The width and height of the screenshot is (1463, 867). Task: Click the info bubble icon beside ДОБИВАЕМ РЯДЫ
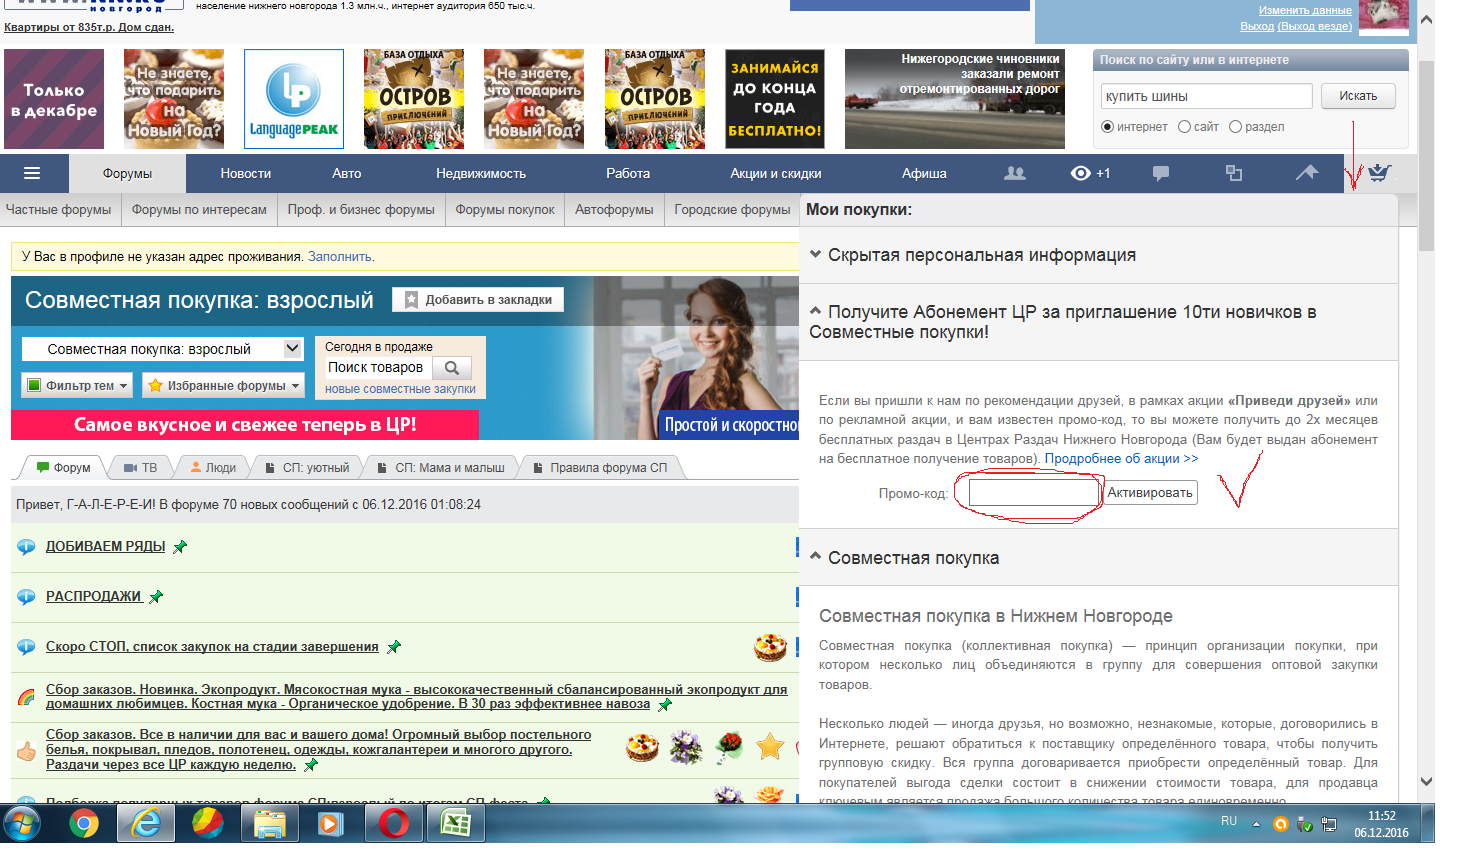click(x=27, y=547)
